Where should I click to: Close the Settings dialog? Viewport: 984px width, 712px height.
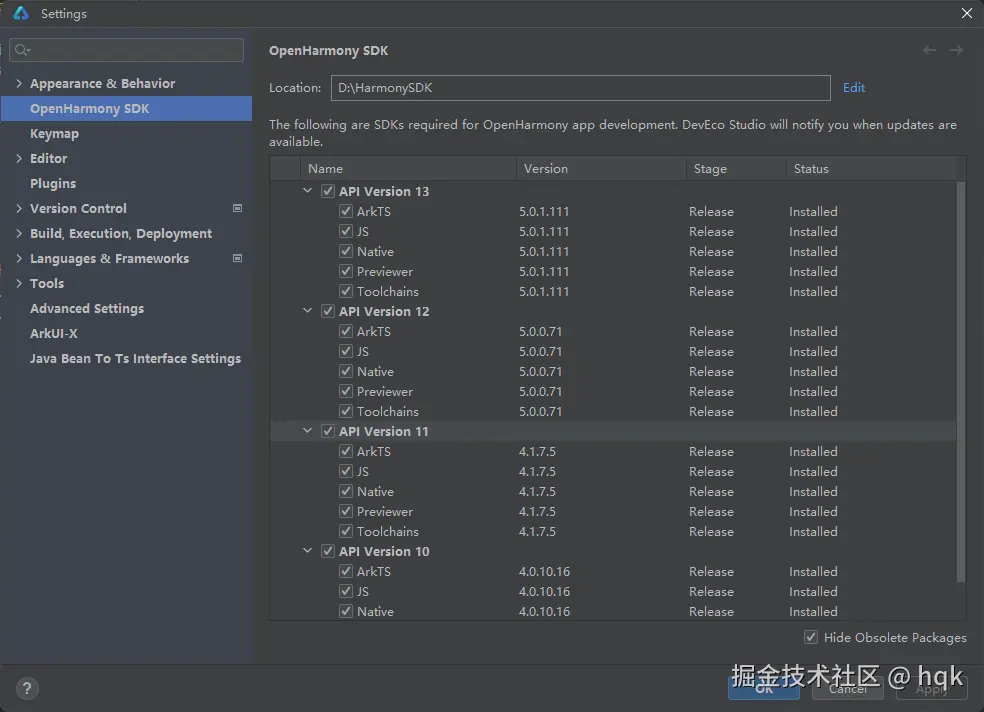click(x=966, y=13)
